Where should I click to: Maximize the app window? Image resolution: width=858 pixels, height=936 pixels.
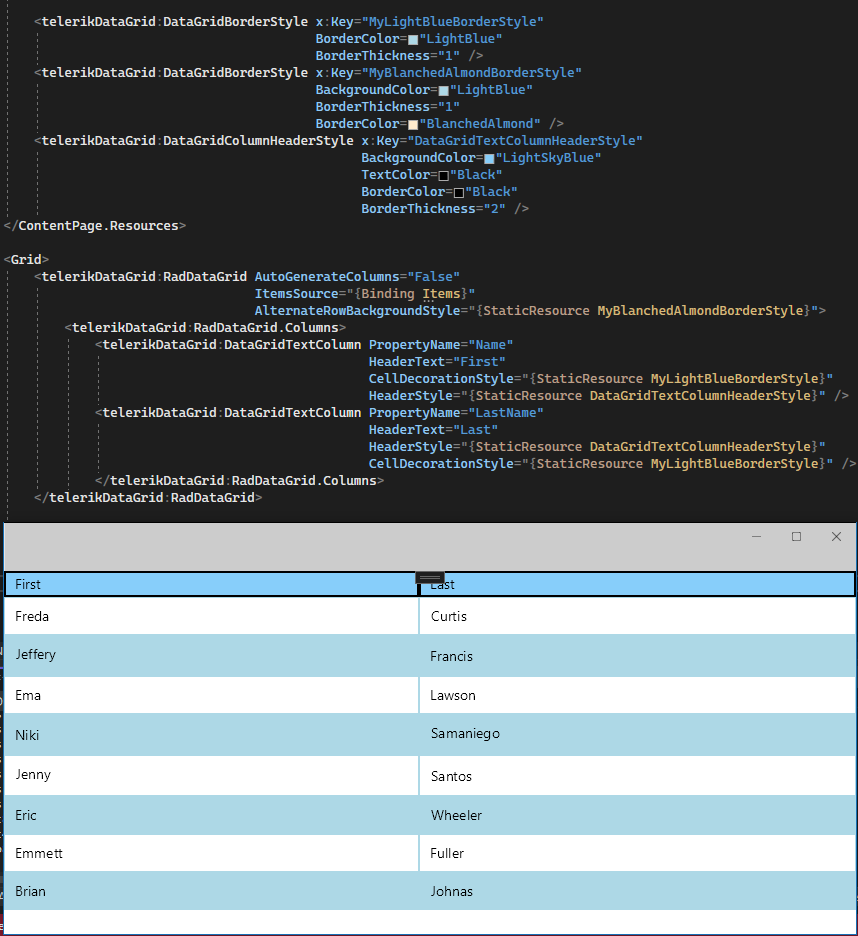point(796,537)
